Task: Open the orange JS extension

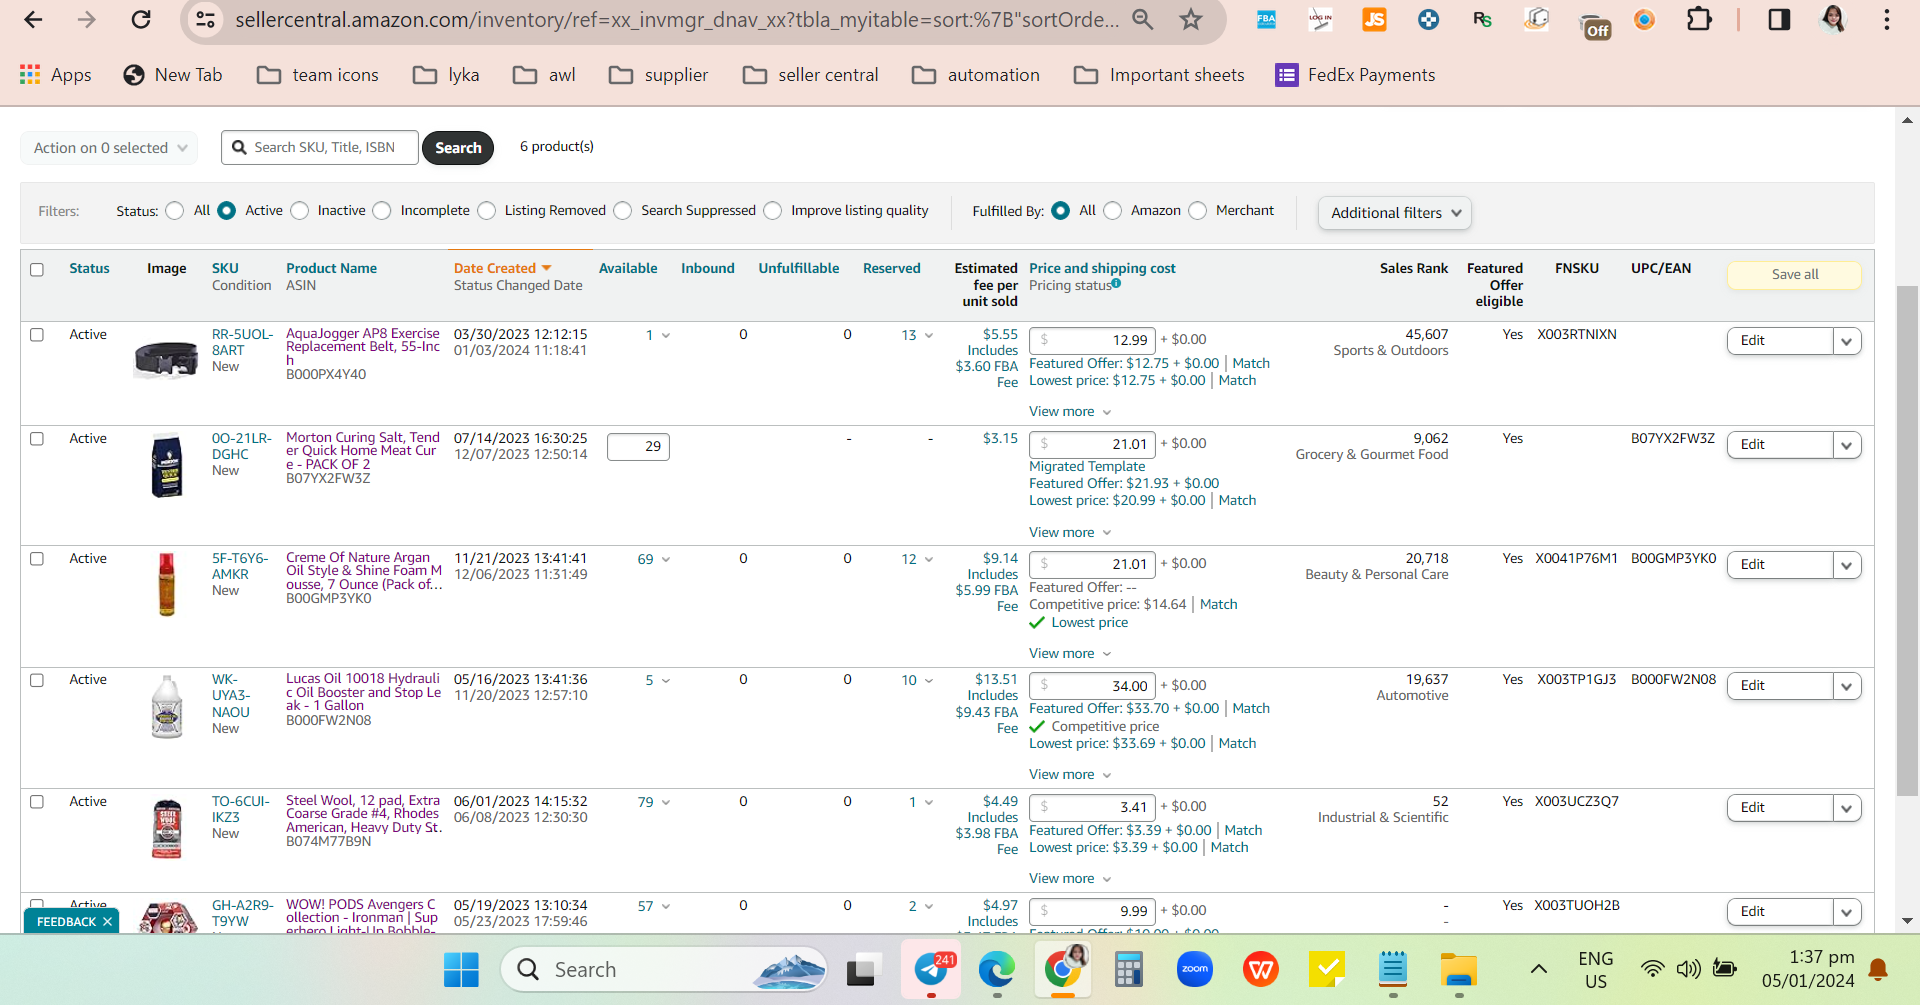Action: (1374, 19)
